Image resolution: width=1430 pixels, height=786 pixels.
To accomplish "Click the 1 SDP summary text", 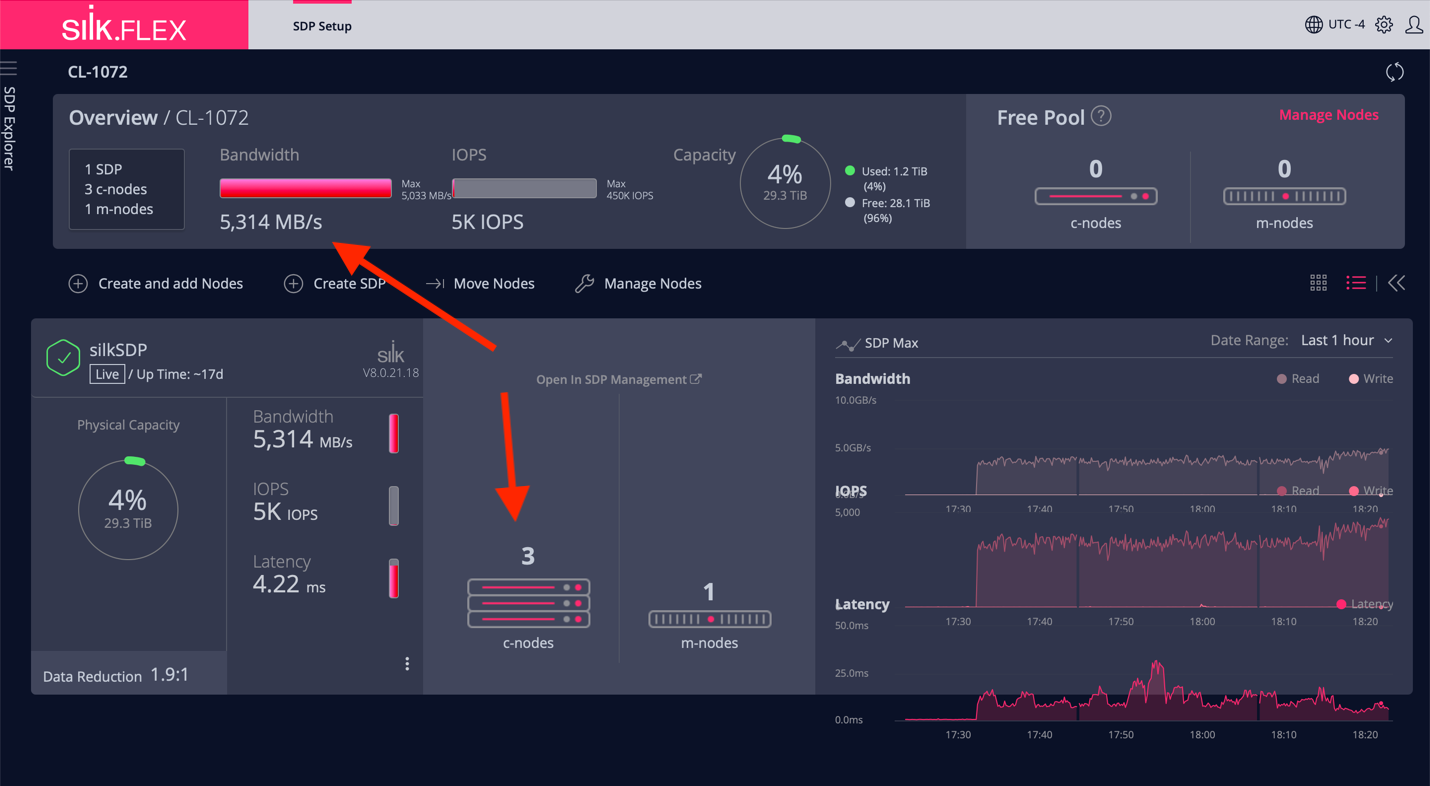I will [x=104, y=169].
